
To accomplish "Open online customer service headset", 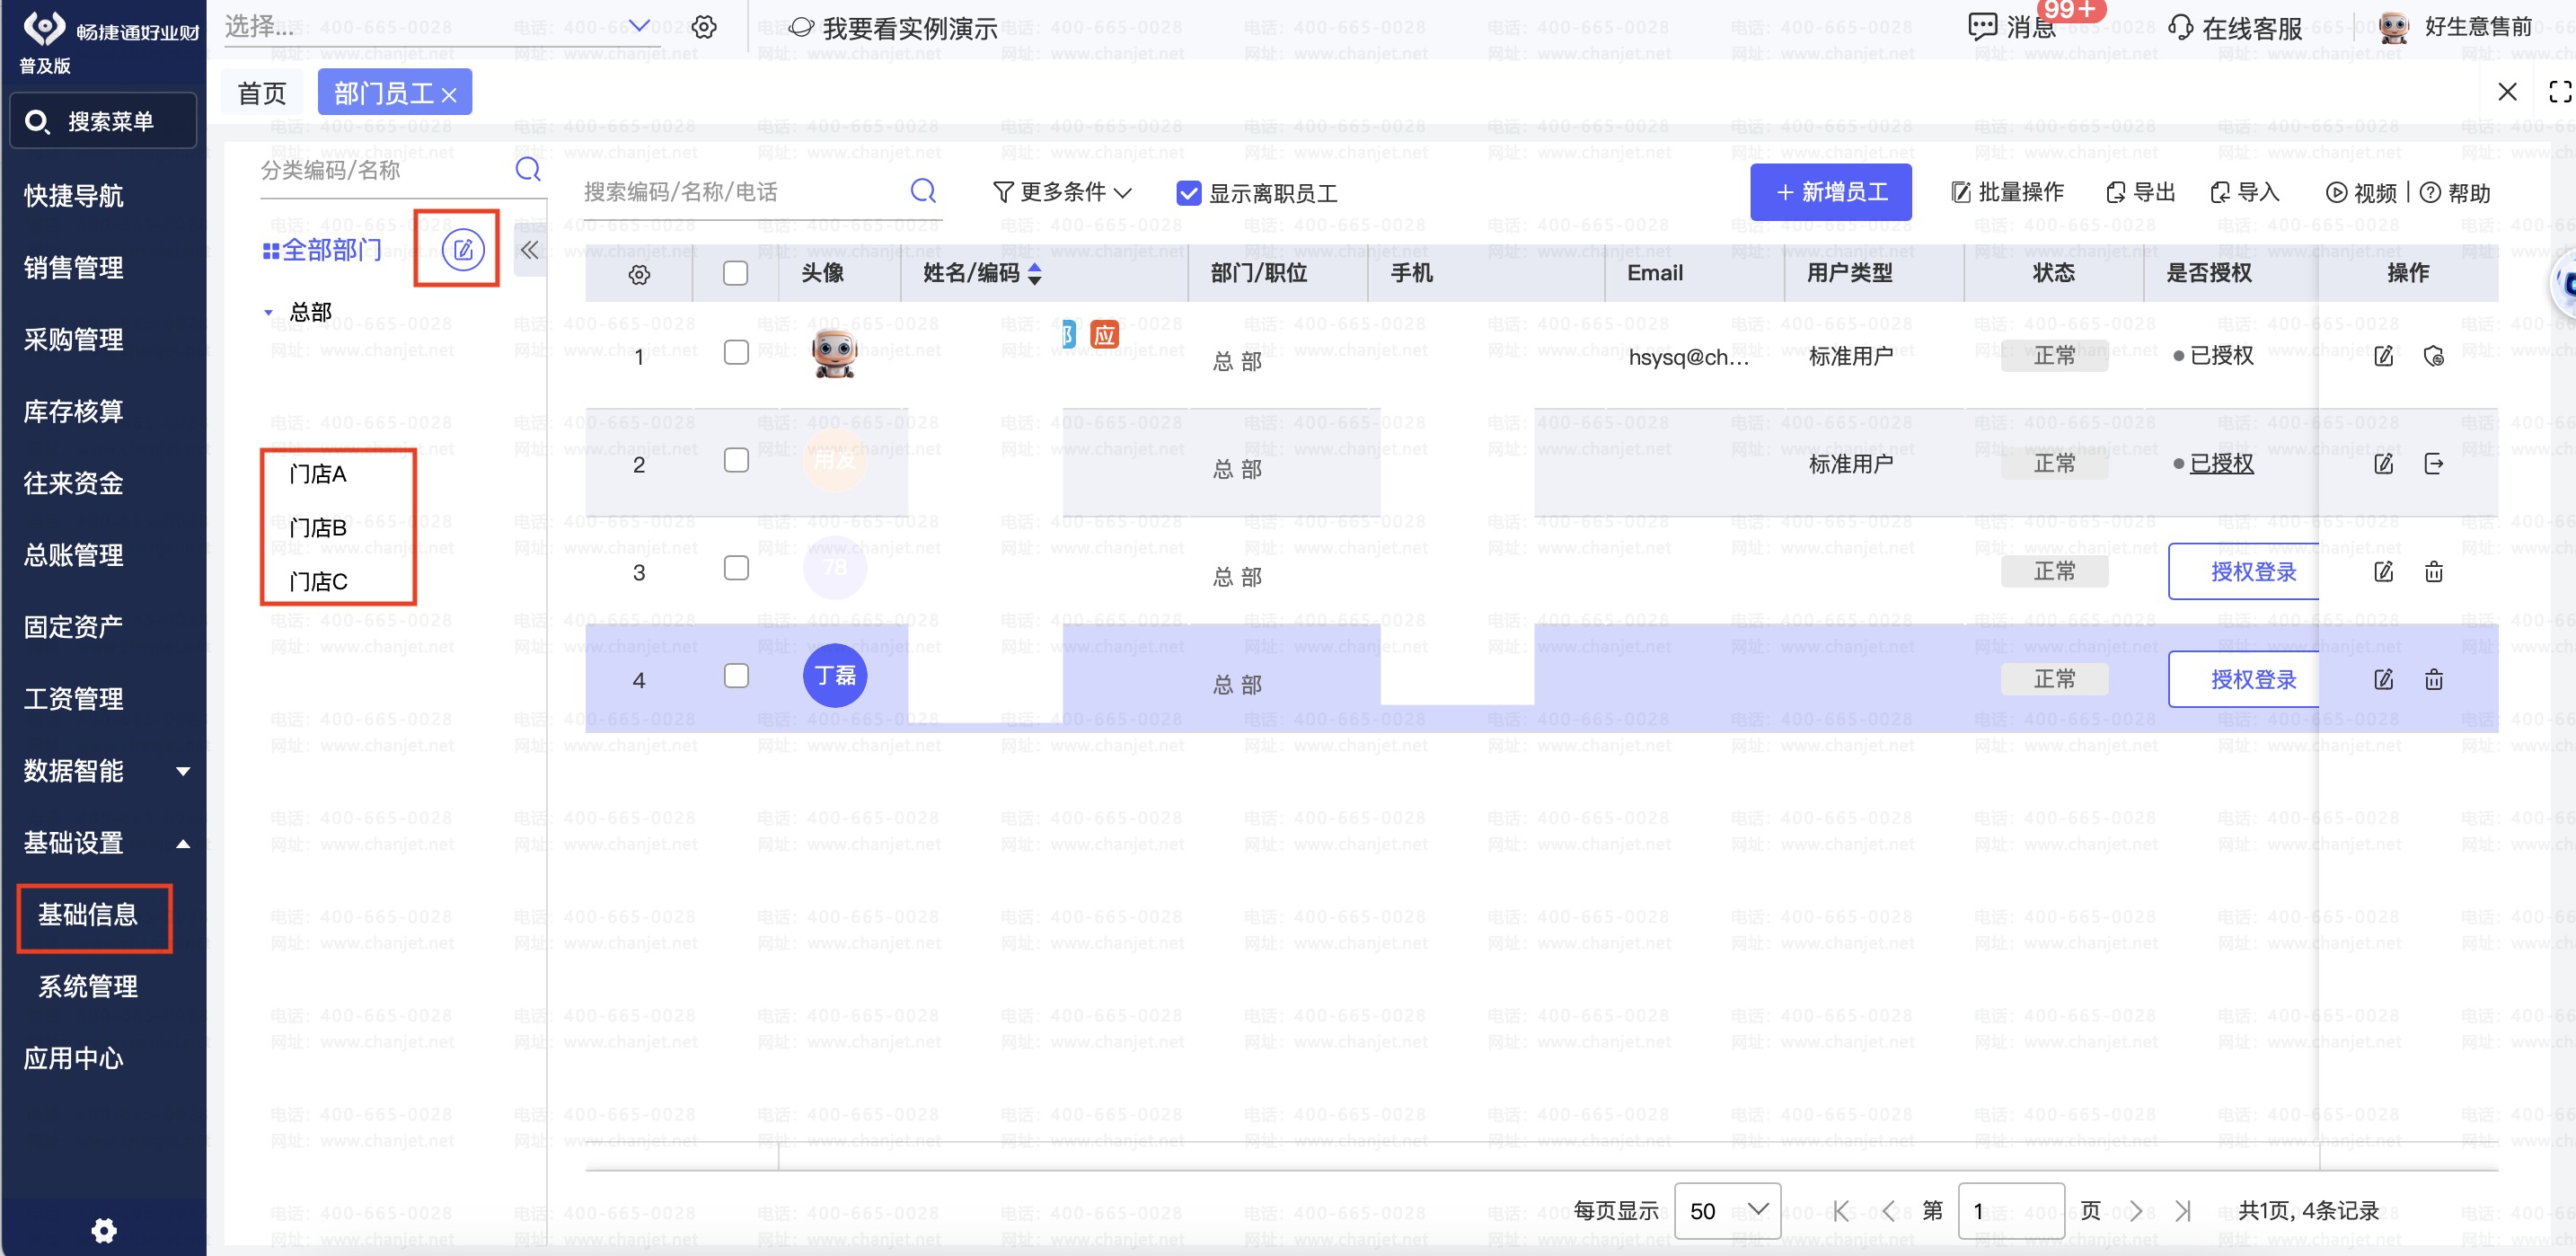I will point(2180,28).
